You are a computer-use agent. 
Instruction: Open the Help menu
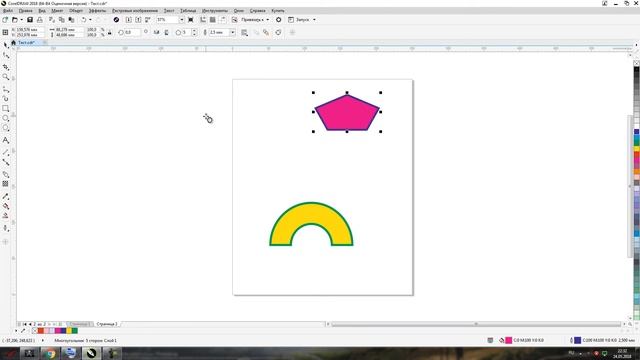click(x=258, y=11)
